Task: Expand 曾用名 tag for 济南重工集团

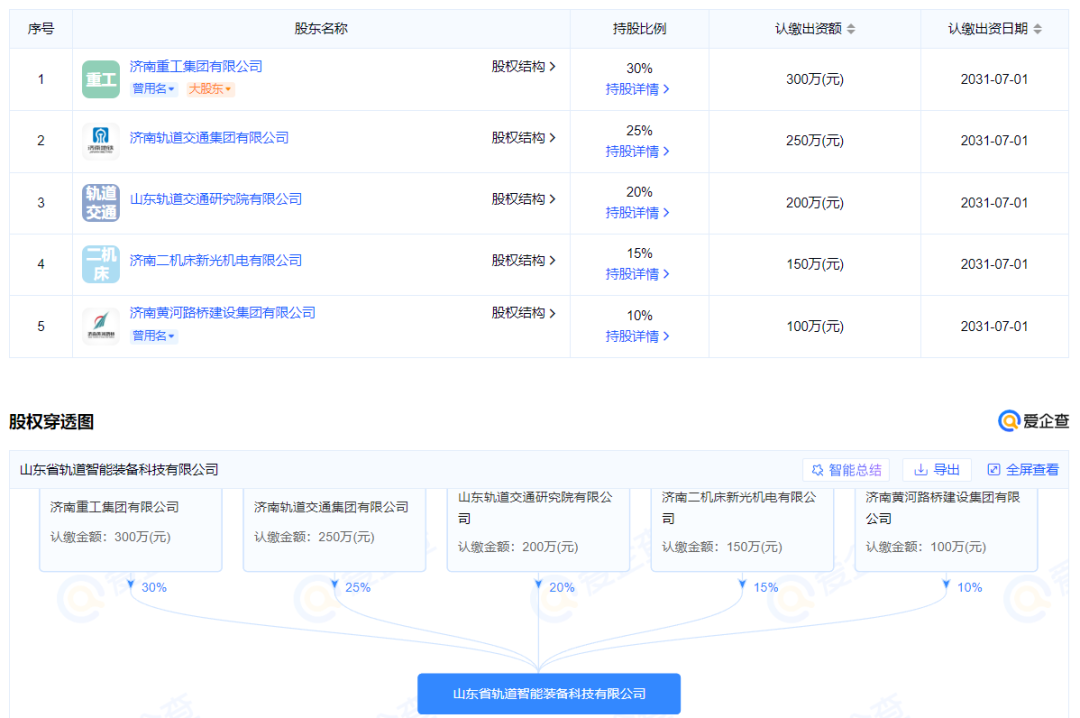Action: tap(154, 89)
